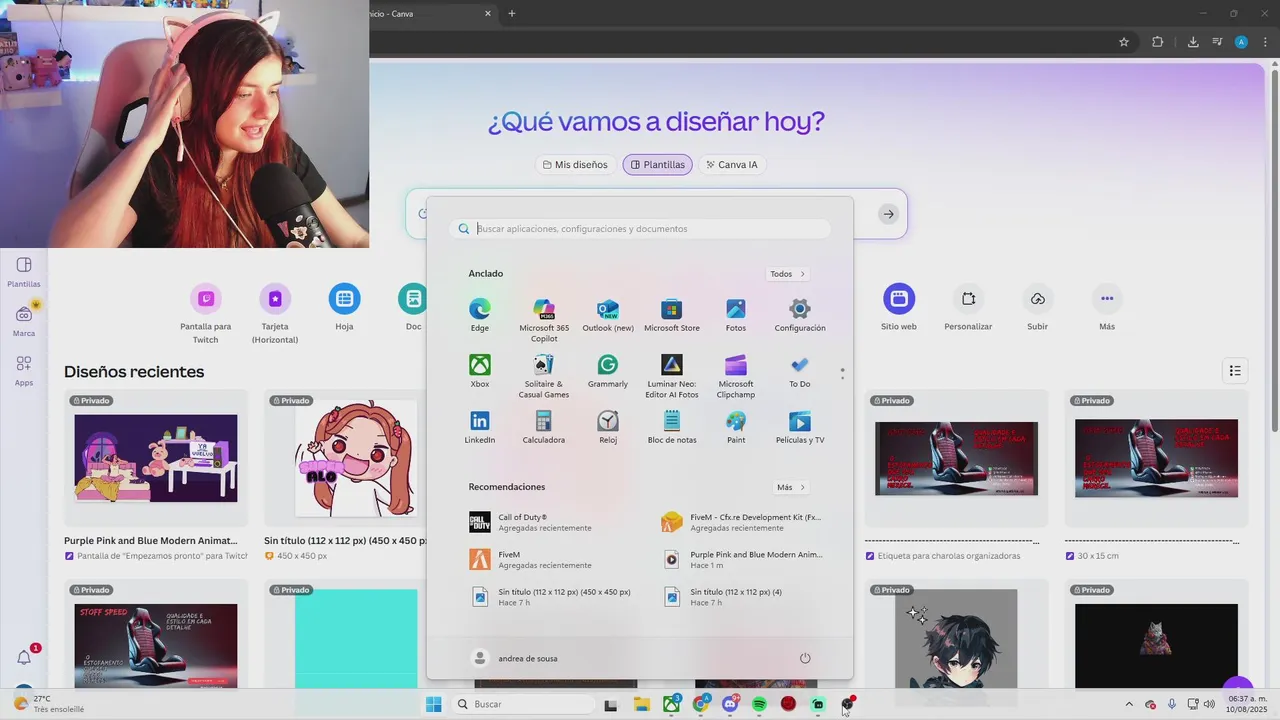Open the Fotos app
This screenshot has height=720, width=1280.
pos(736,314)
